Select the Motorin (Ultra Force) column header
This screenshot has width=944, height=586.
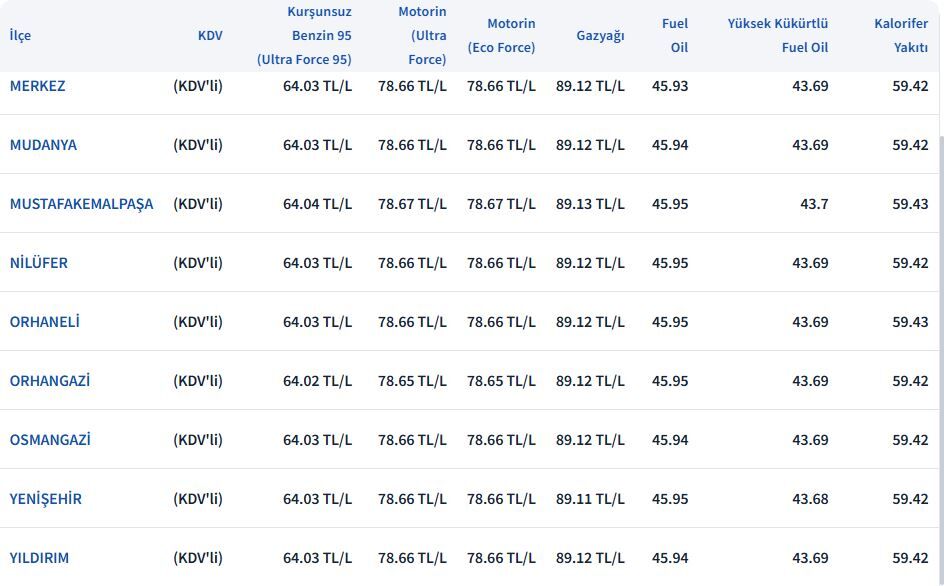[422, 36]
